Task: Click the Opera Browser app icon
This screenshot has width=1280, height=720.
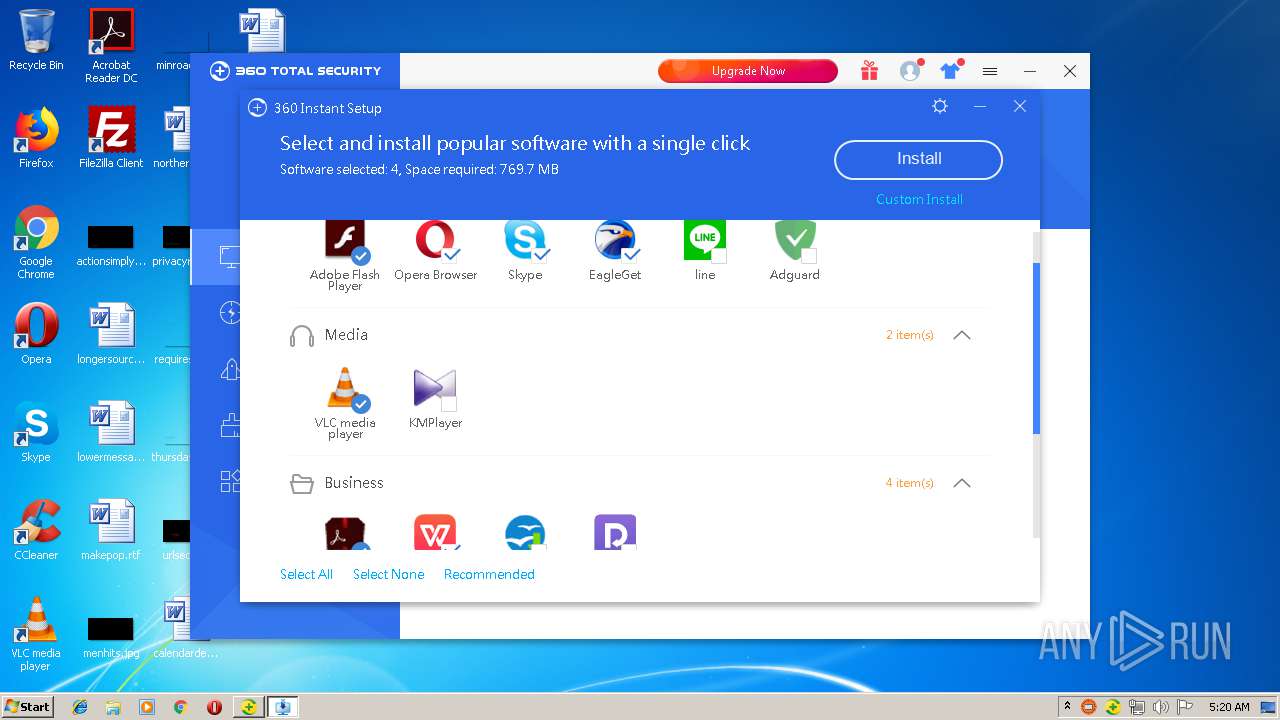Action: point(435,241)
